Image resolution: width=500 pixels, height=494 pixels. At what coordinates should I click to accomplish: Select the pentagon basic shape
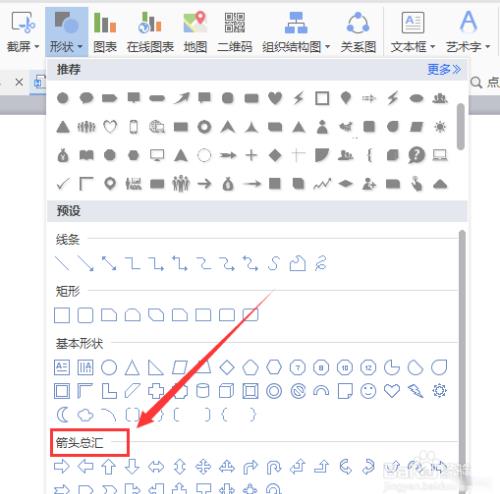click(x=250, y=367)
